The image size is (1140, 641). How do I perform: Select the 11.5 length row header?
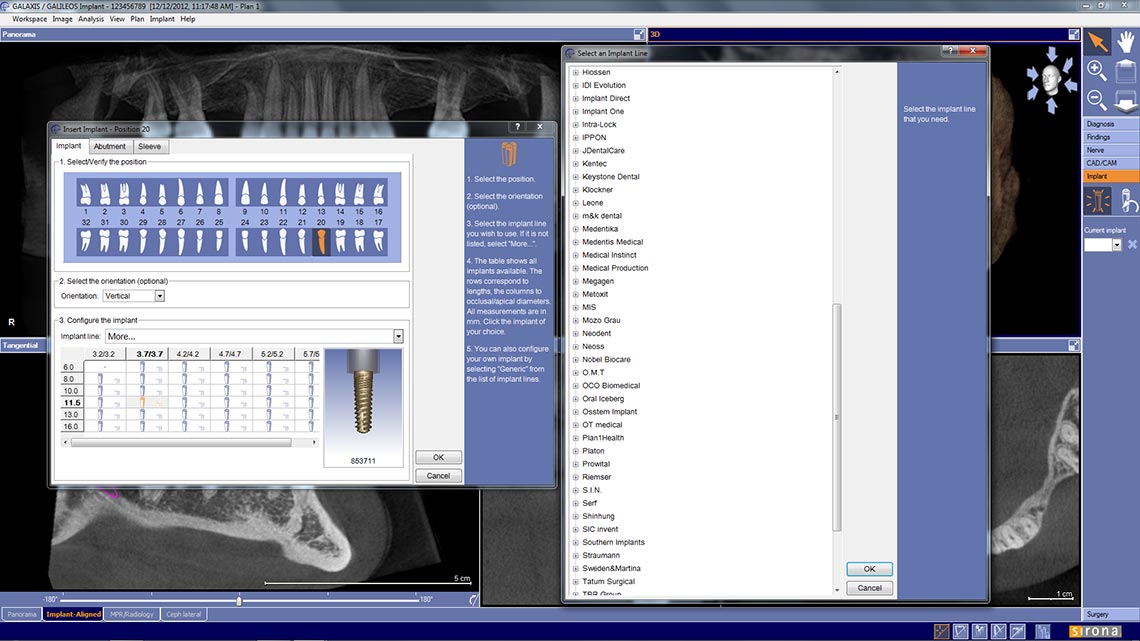(72, 403)
